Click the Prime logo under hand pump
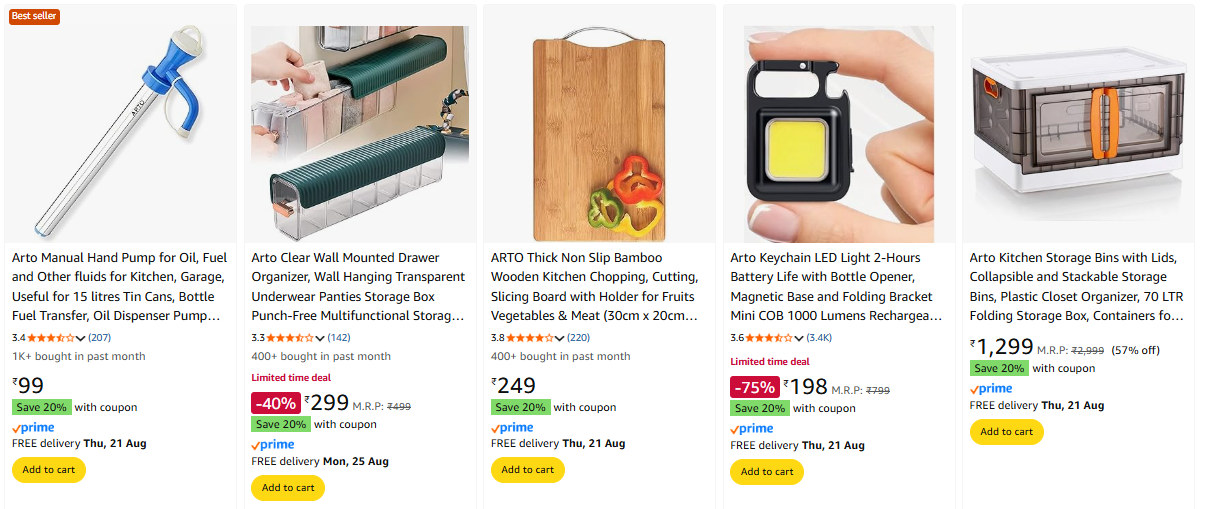 (33, 427)
